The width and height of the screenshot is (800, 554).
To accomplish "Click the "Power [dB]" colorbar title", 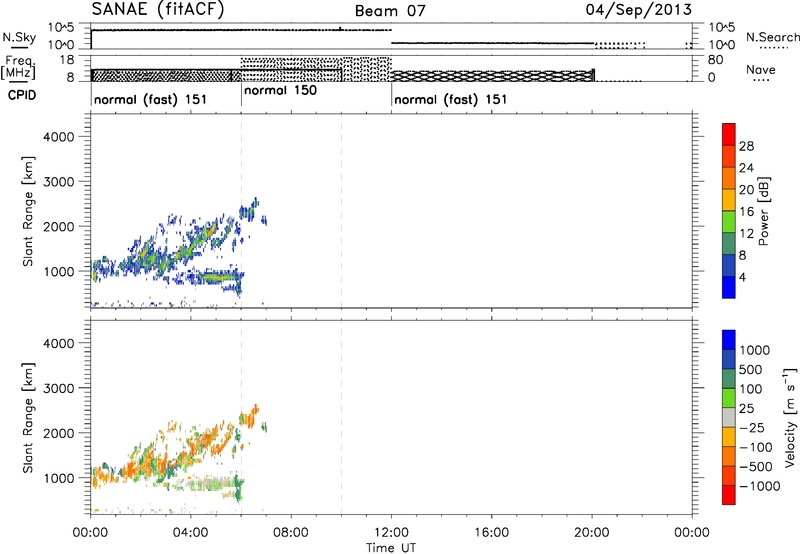I will pos(763,211).
